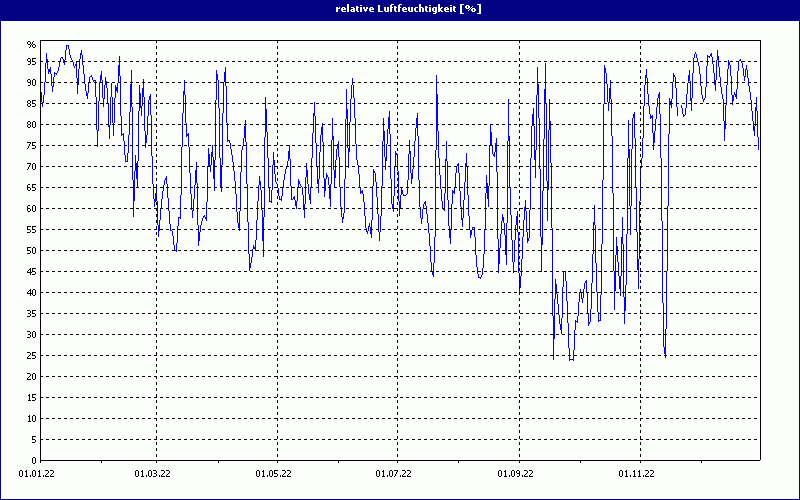Select the 01.03.22 date label
Viewport: 800px width, 500px height.
coord(153,473)
